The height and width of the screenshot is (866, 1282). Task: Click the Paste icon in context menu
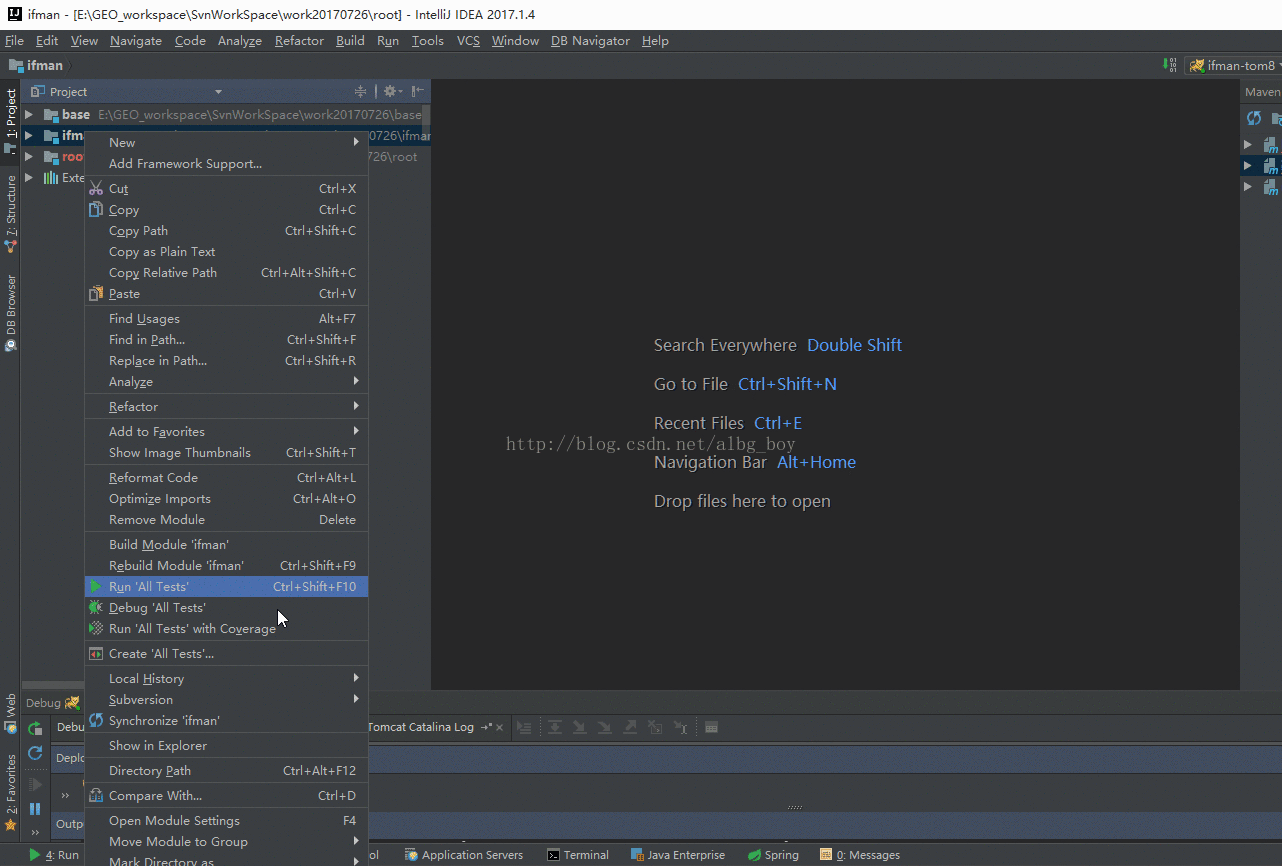(96, 294)
